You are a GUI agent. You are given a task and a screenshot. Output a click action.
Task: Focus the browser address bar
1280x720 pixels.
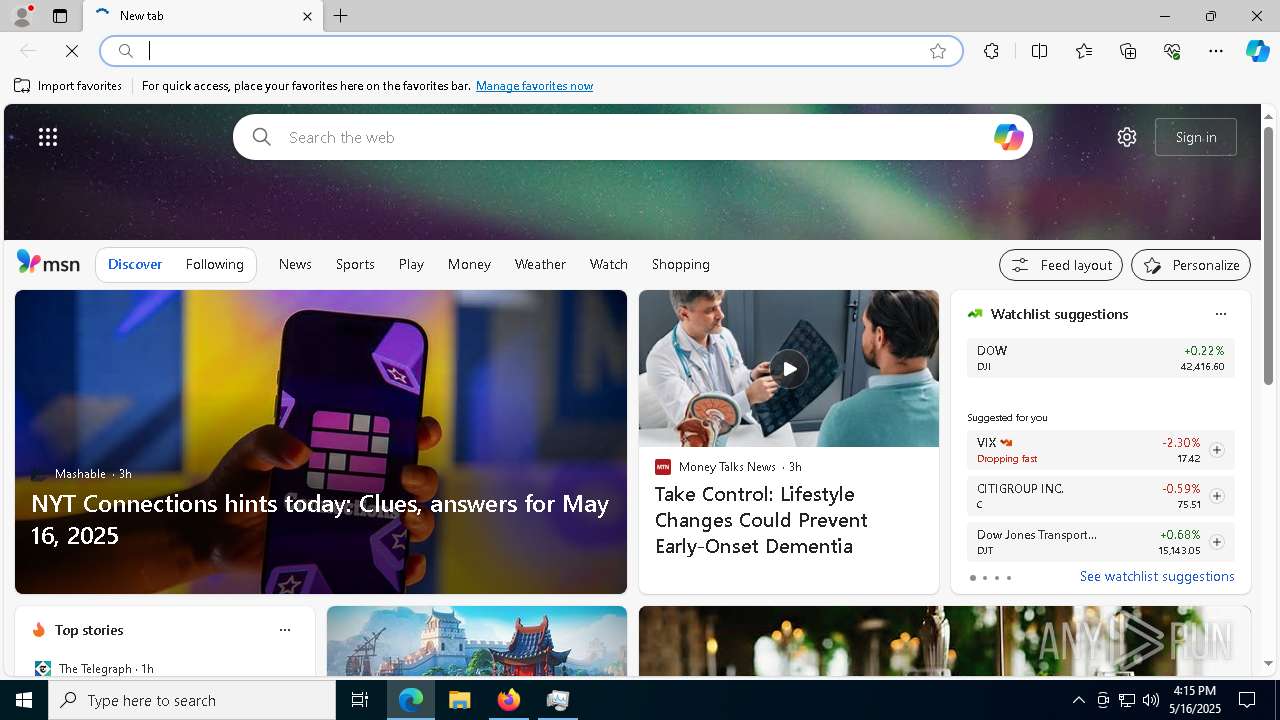[530, 51]
